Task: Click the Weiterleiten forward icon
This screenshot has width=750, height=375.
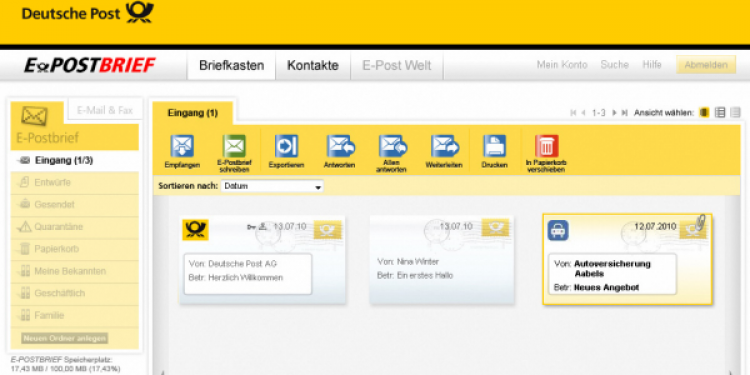Action: 444,146
